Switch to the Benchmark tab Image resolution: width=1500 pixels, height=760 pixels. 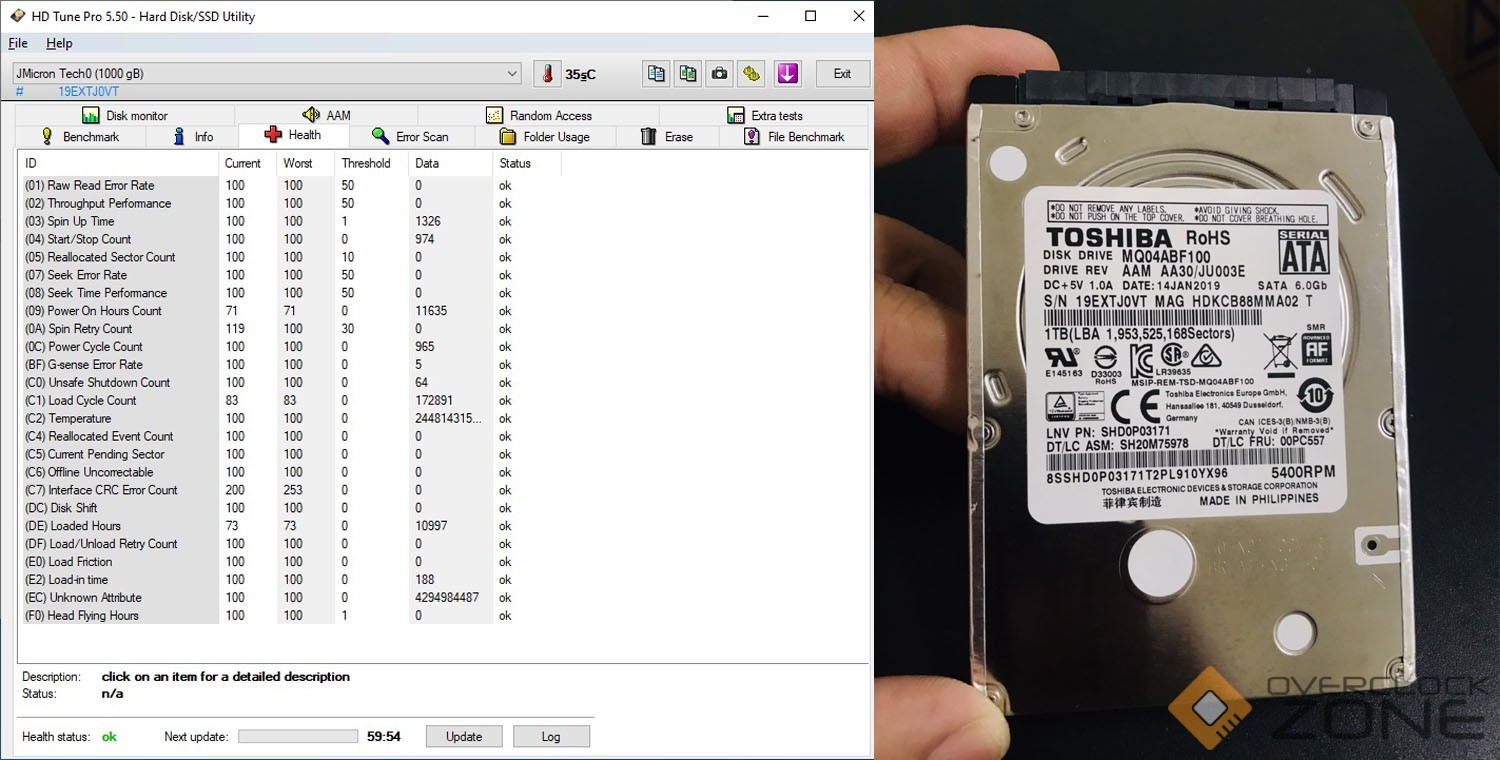pos(80,137)
